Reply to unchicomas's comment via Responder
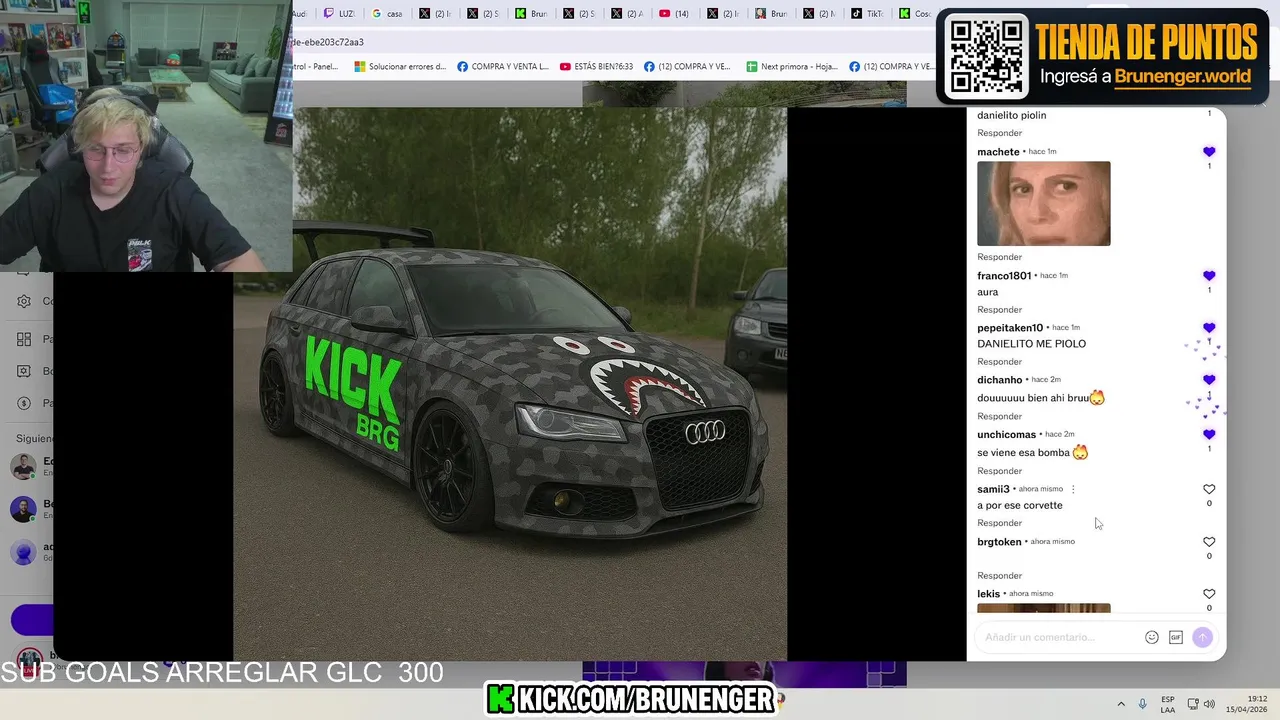The height and width of the screenshot is (720, 1280). [1000, 471]
